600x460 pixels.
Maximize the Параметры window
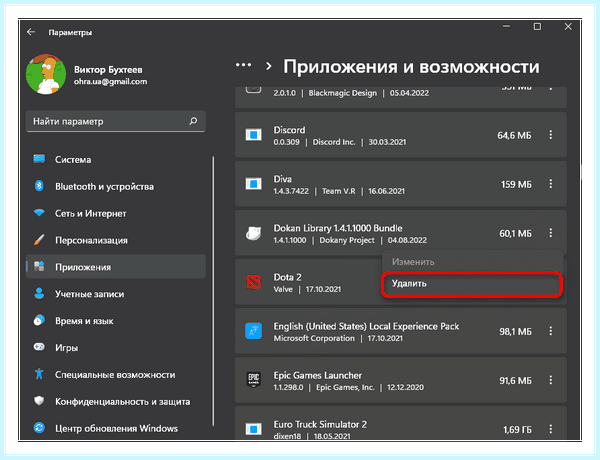(537, 26)
